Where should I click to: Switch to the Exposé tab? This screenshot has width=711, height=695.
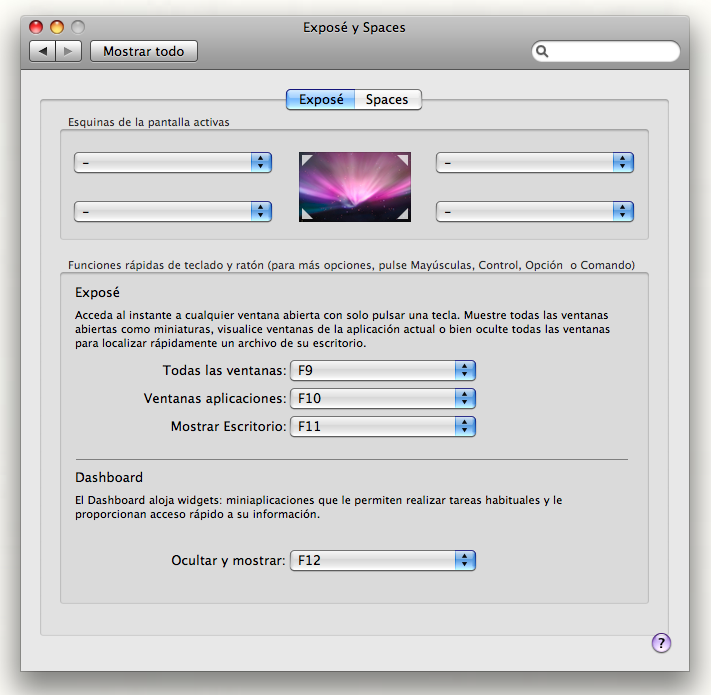click(x=321, y=99)
